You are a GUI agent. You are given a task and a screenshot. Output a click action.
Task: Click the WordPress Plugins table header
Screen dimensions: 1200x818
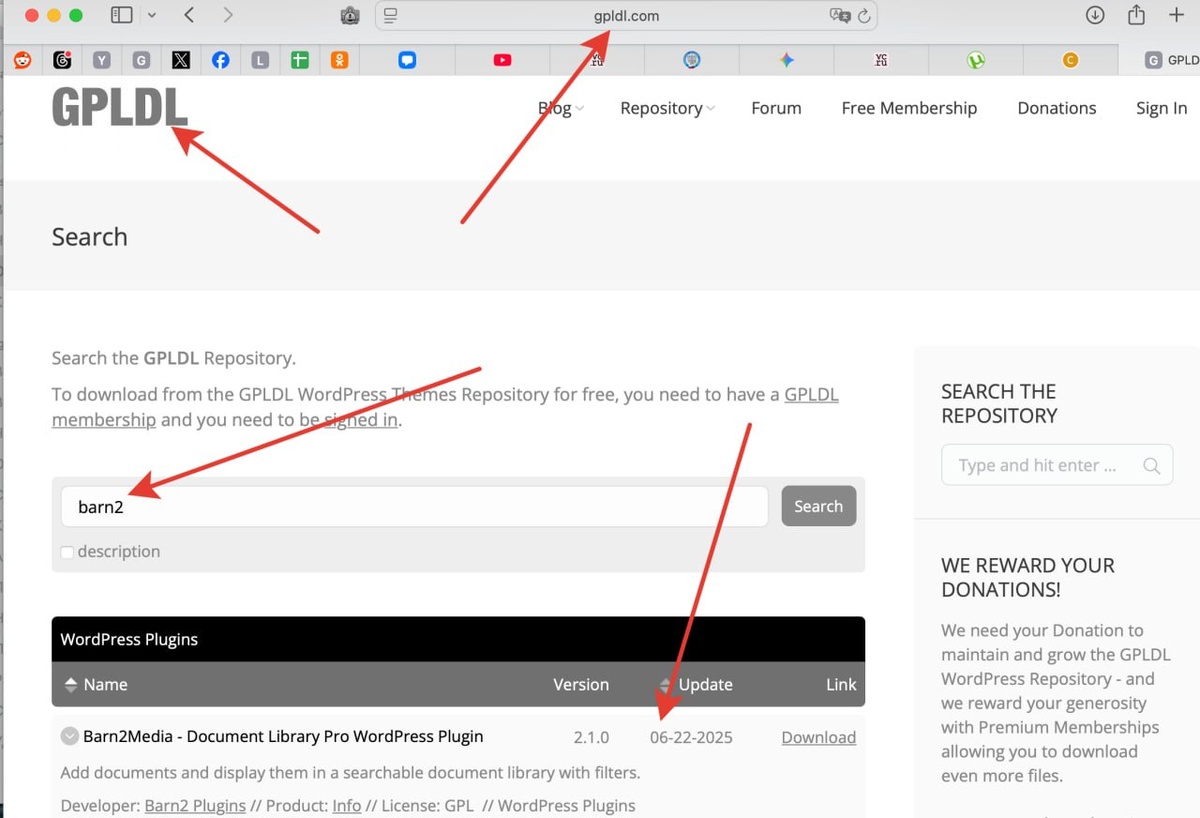tap(458, 639)
